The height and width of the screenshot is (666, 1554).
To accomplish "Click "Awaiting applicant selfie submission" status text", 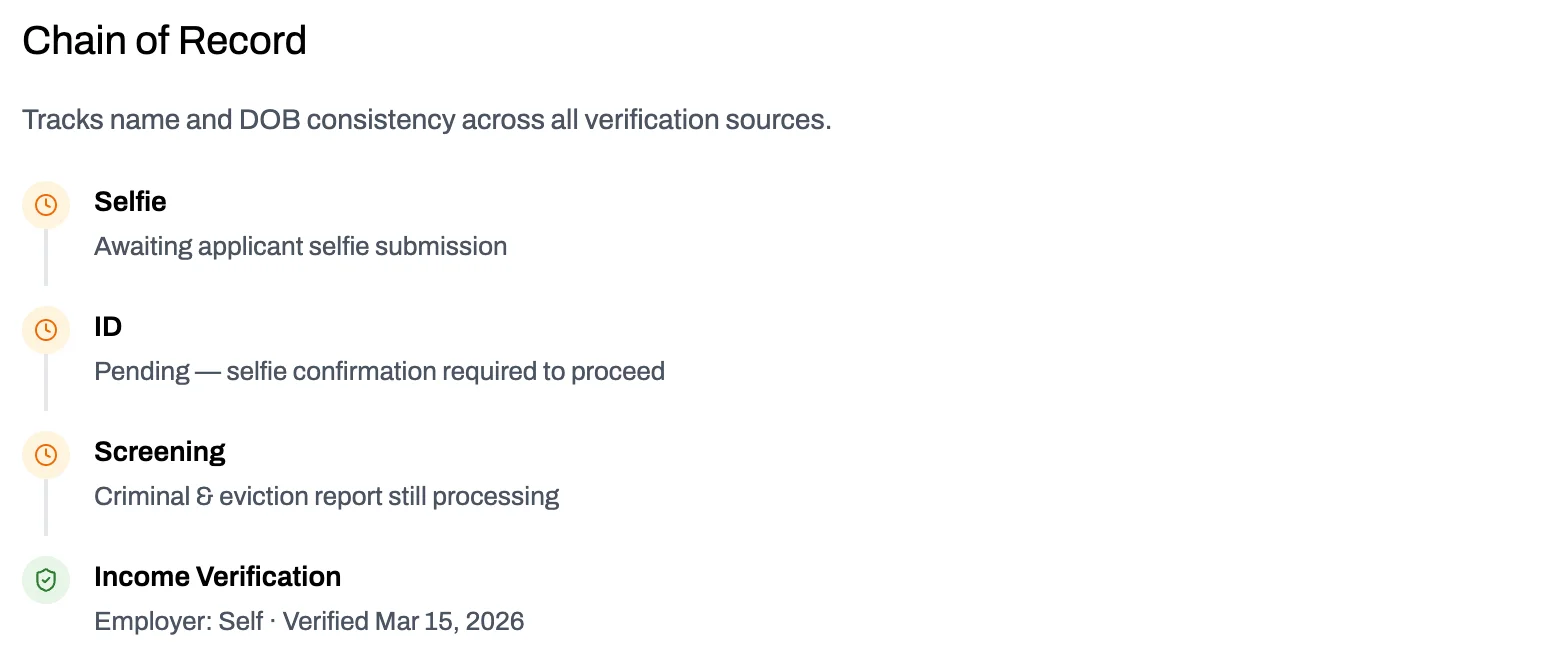I will (x=300, y=246).
